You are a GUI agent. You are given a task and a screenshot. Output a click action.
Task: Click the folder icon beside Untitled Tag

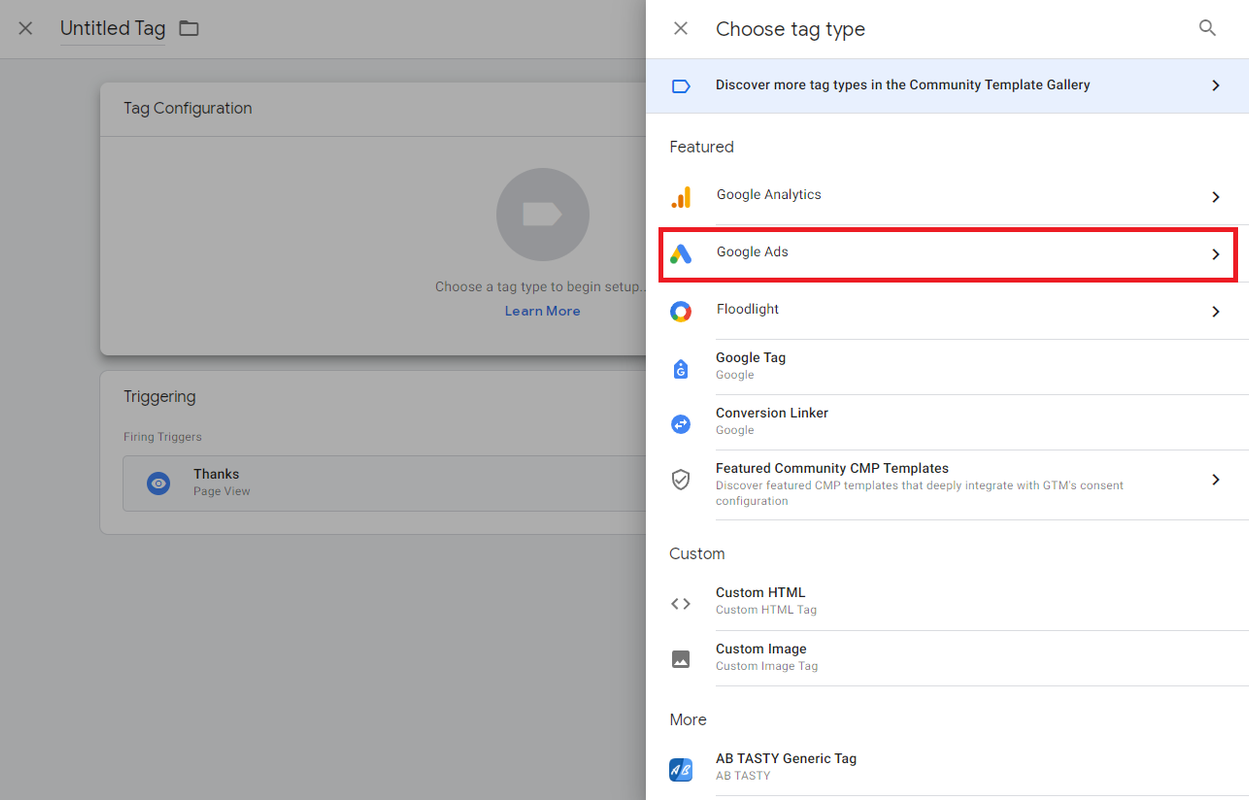tap(189, 28)
